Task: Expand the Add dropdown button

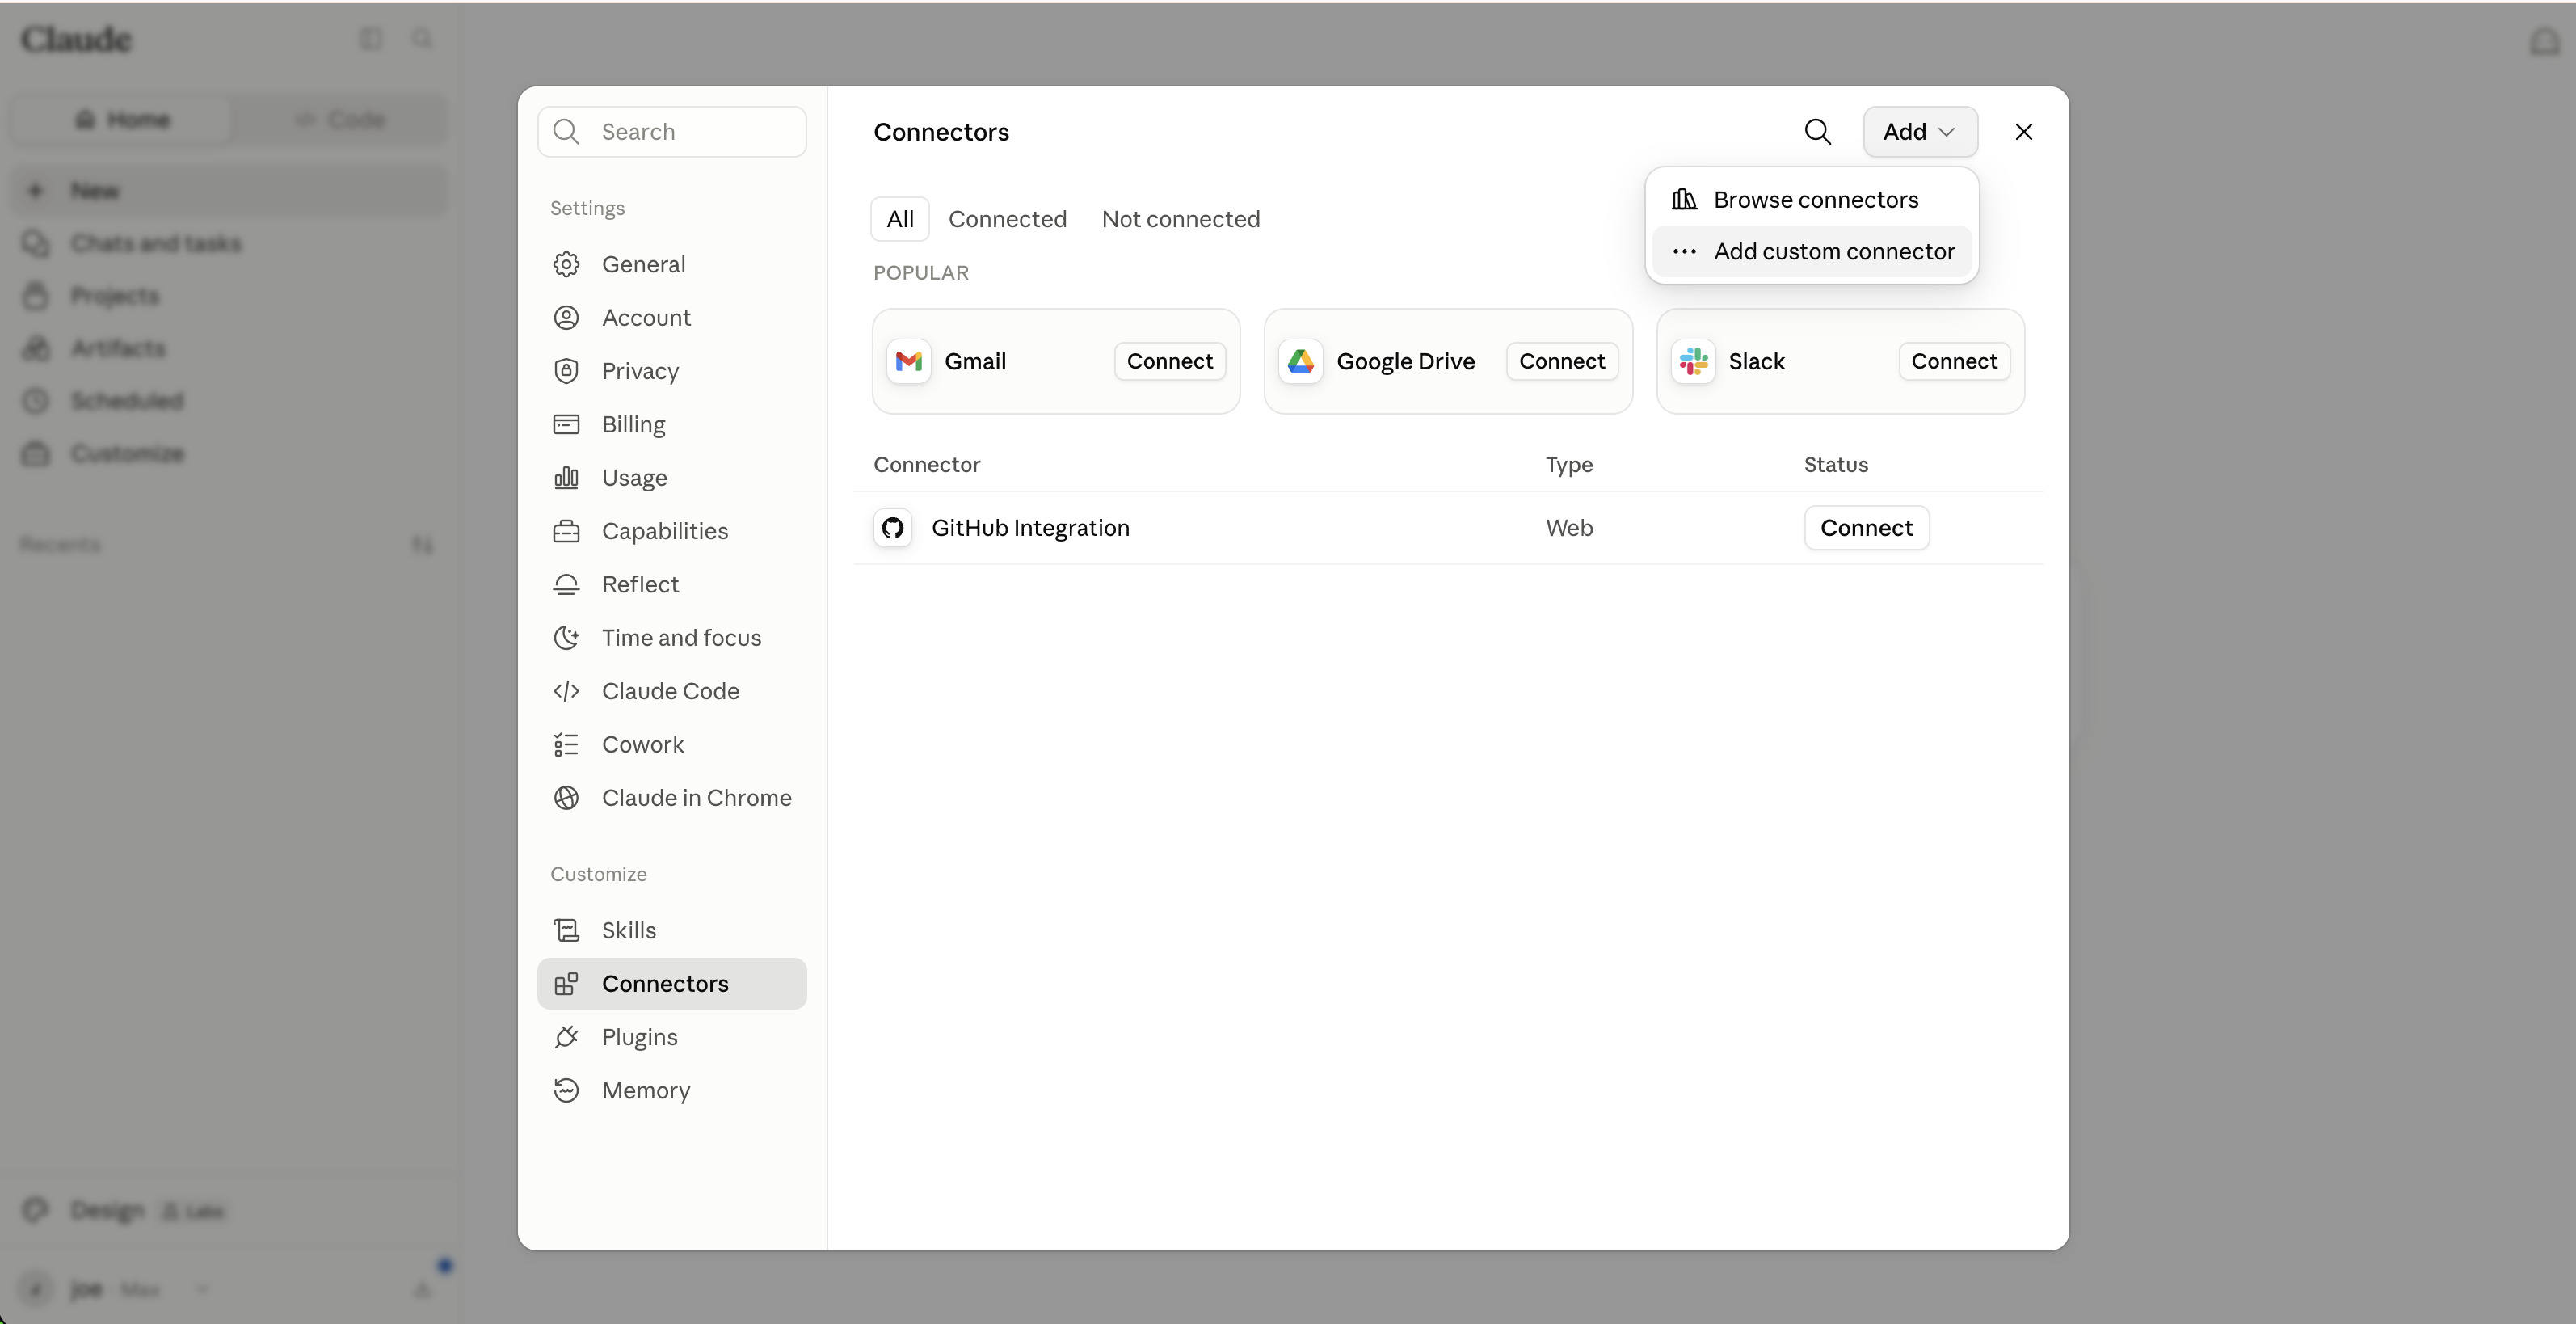Action: [1919, 132]
